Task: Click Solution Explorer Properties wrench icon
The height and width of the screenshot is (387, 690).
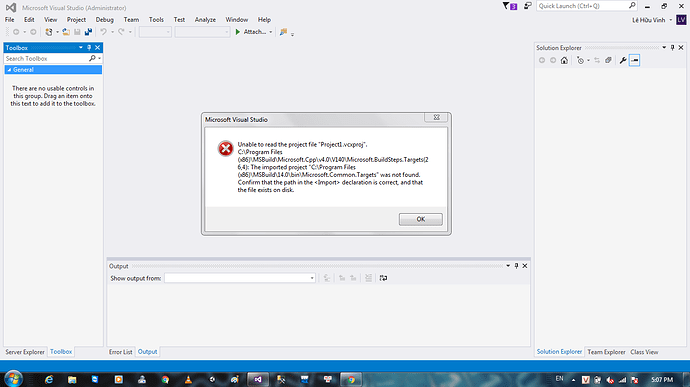Action: tap(623, 60)
